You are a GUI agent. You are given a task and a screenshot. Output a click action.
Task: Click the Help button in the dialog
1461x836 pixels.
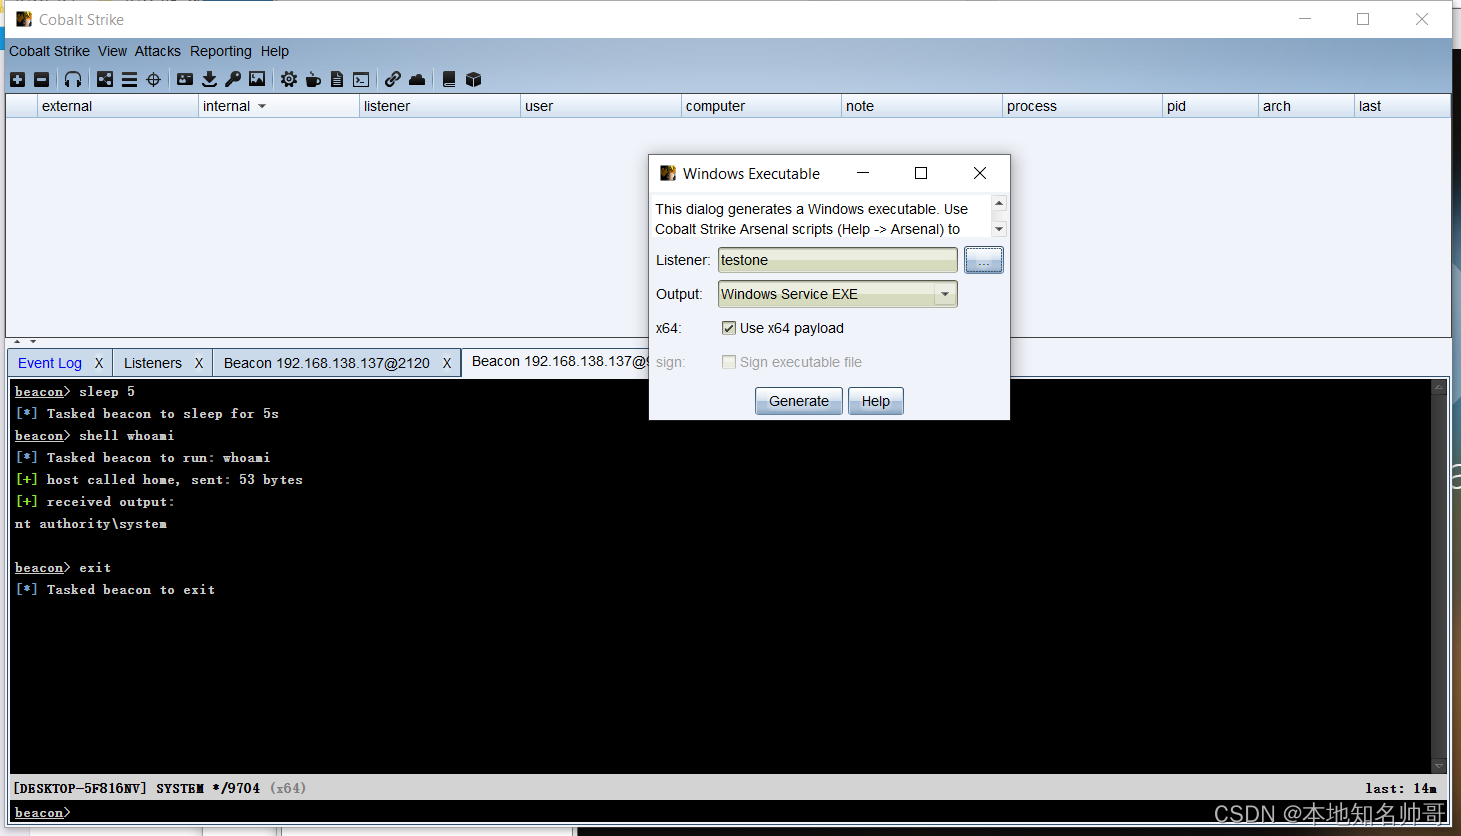(x=875, y=401)
